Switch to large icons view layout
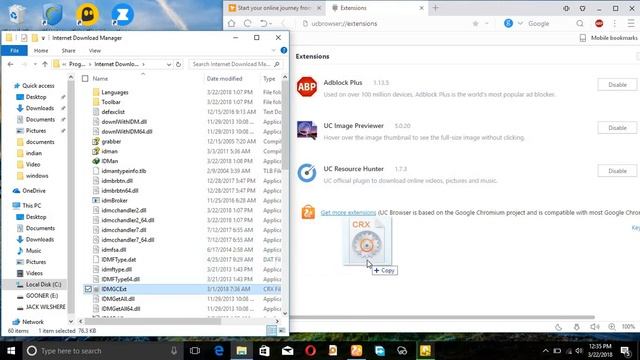Screen dimensions: 640x360 pos(282,331)
